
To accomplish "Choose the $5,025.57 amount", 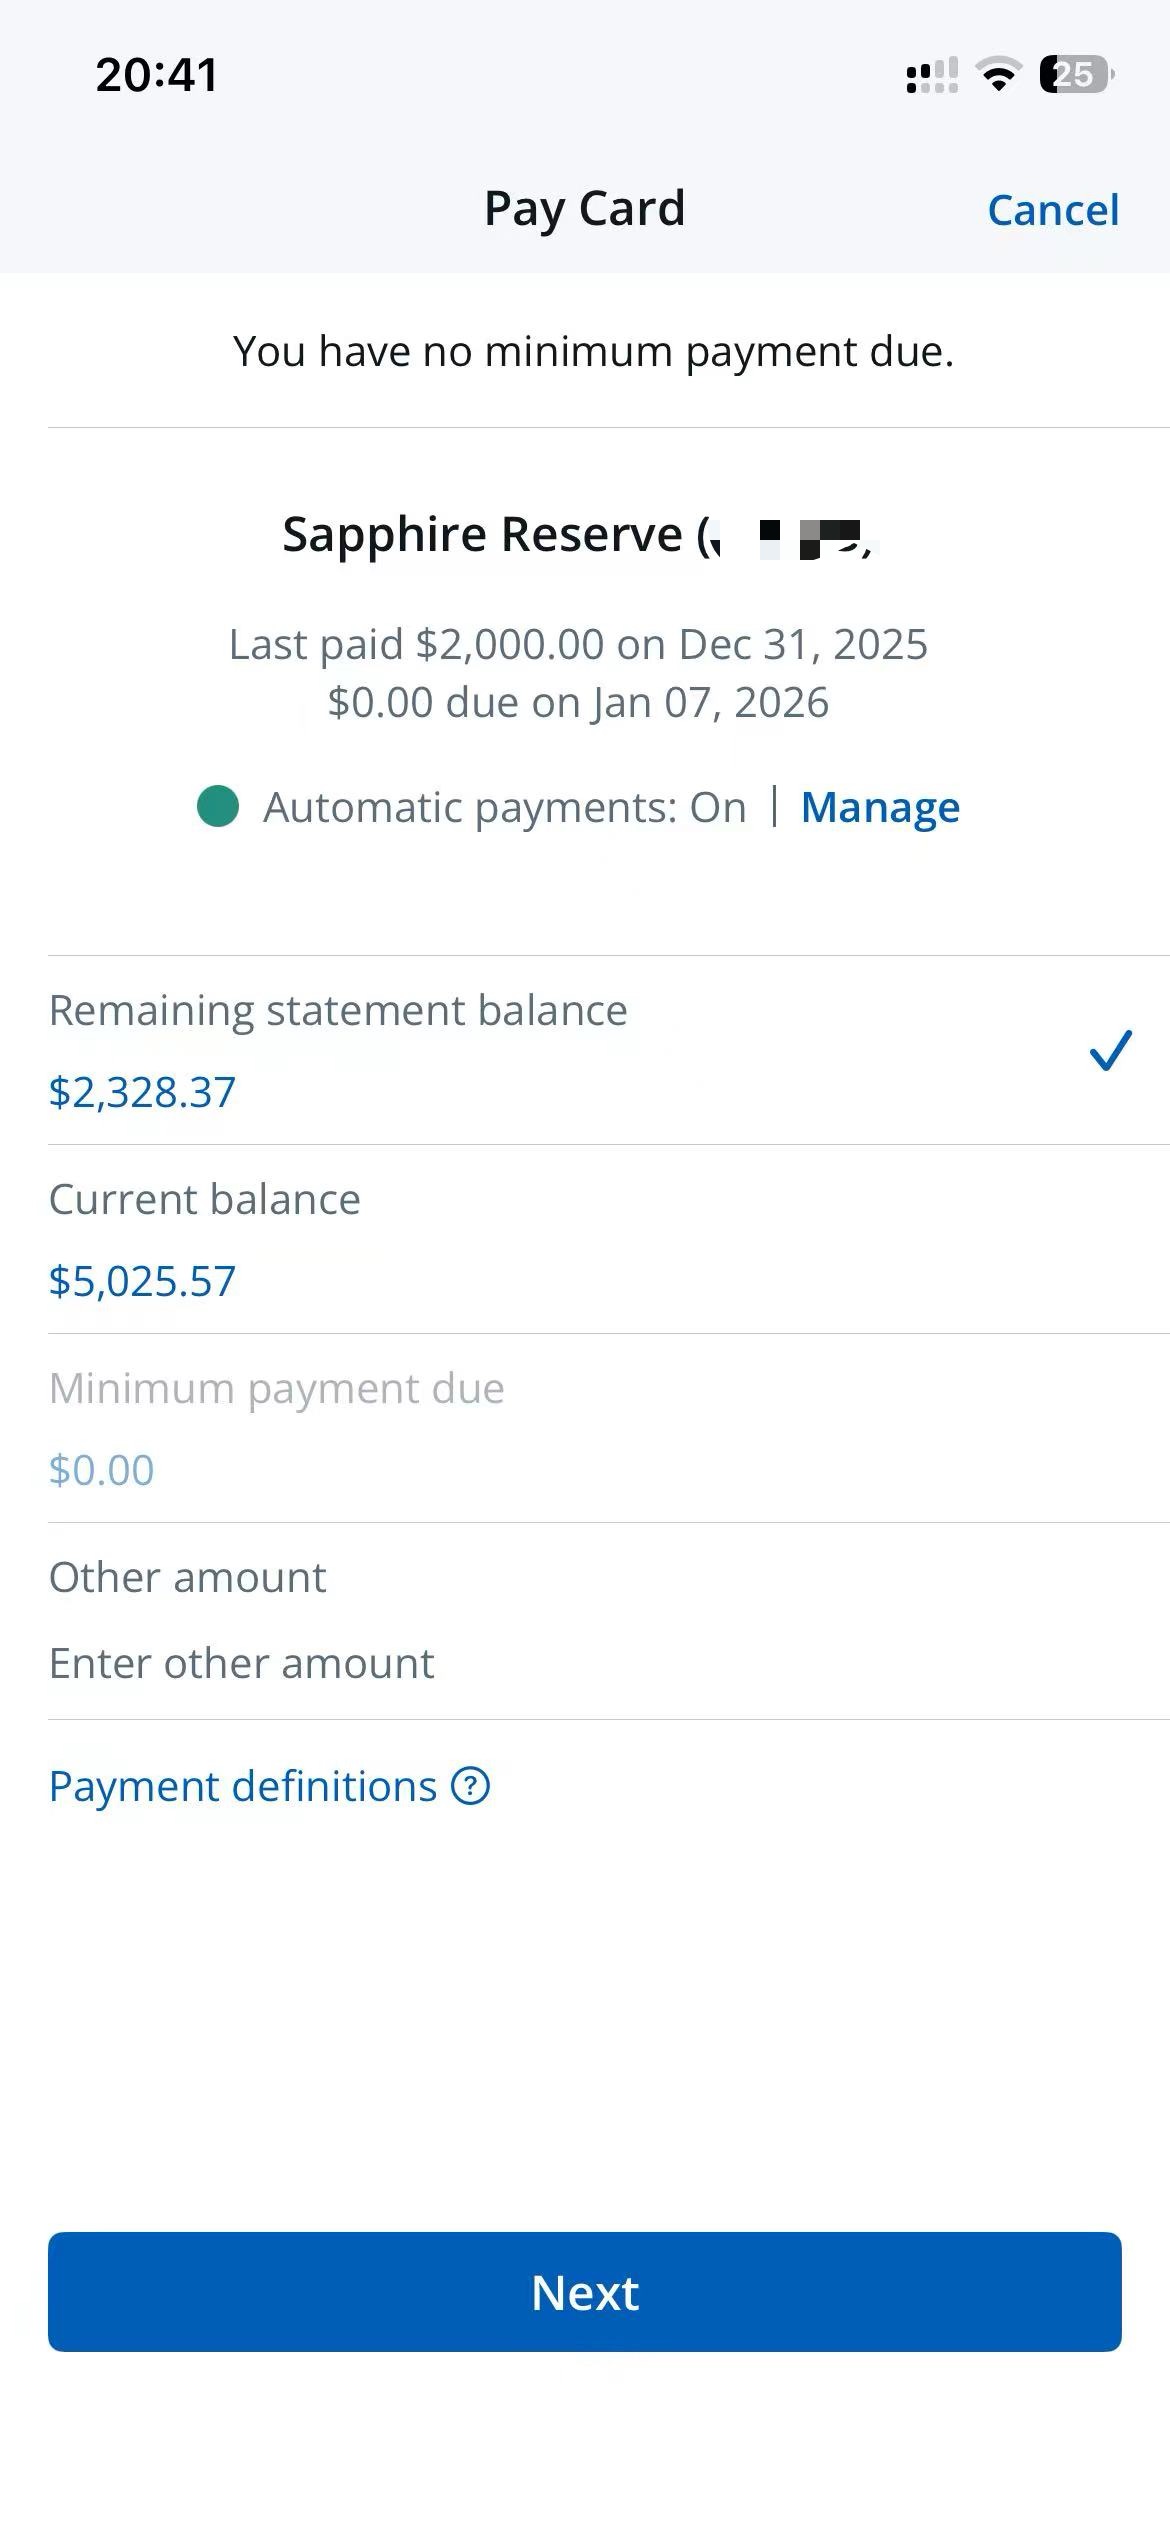I will coord(142,1281).
